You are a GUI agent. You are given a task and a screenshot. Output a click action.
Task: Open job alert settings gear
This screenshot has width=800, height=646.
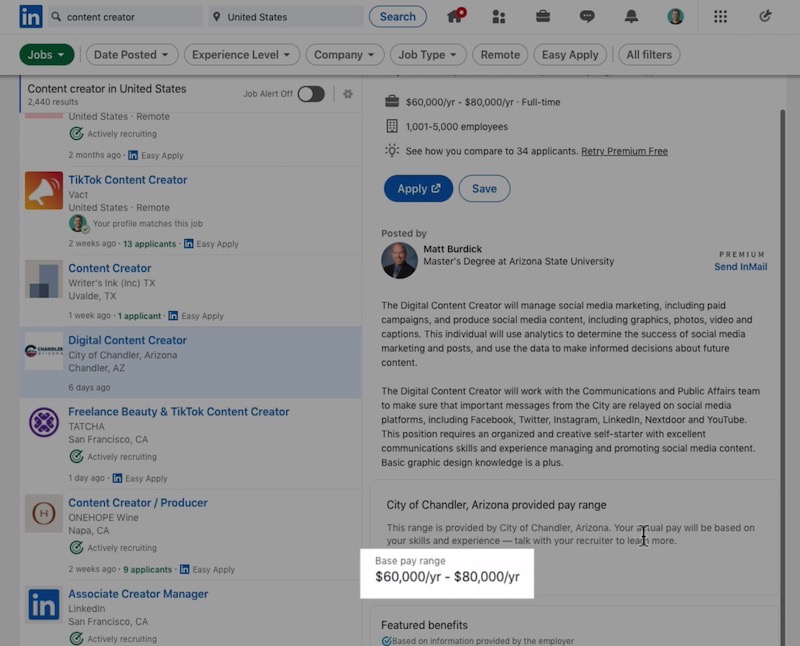[347, 94]
